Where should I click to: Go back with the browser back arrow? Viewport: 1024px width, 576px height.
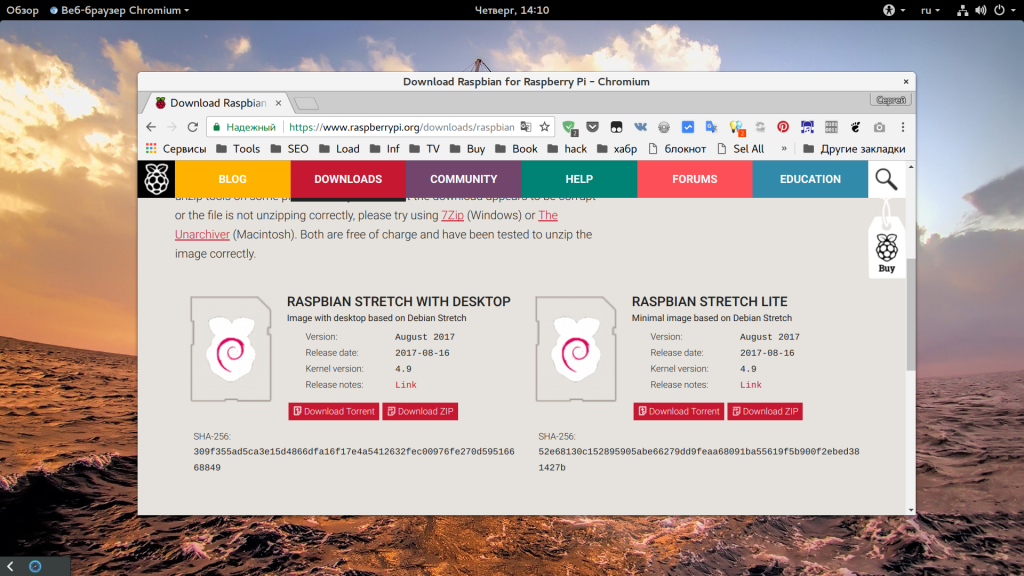click(152, 127)
